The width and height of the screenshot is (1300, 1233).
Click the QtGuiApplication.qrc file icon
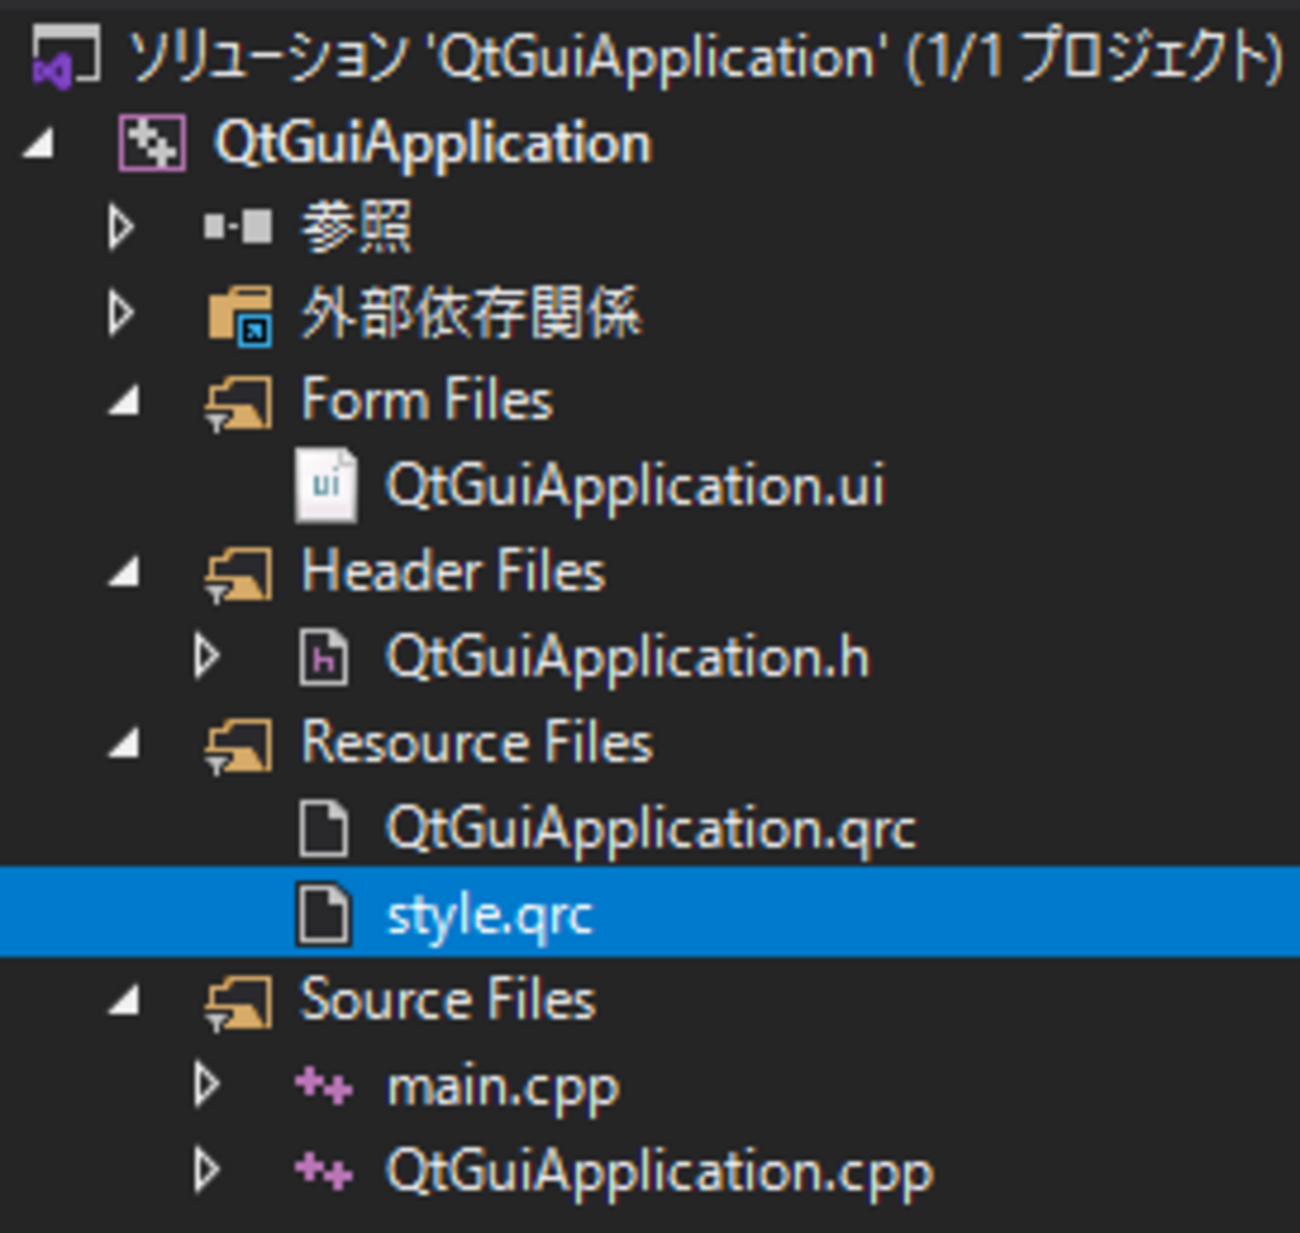click(x=324, y=829)
